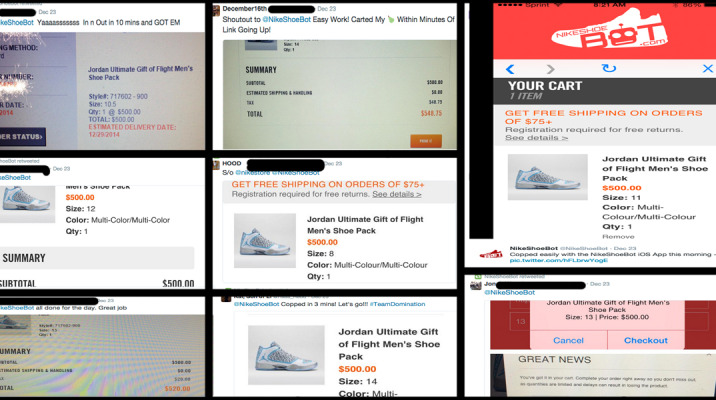
Task: Tap the blue Checkout button
Action: (x=645, y=340)
